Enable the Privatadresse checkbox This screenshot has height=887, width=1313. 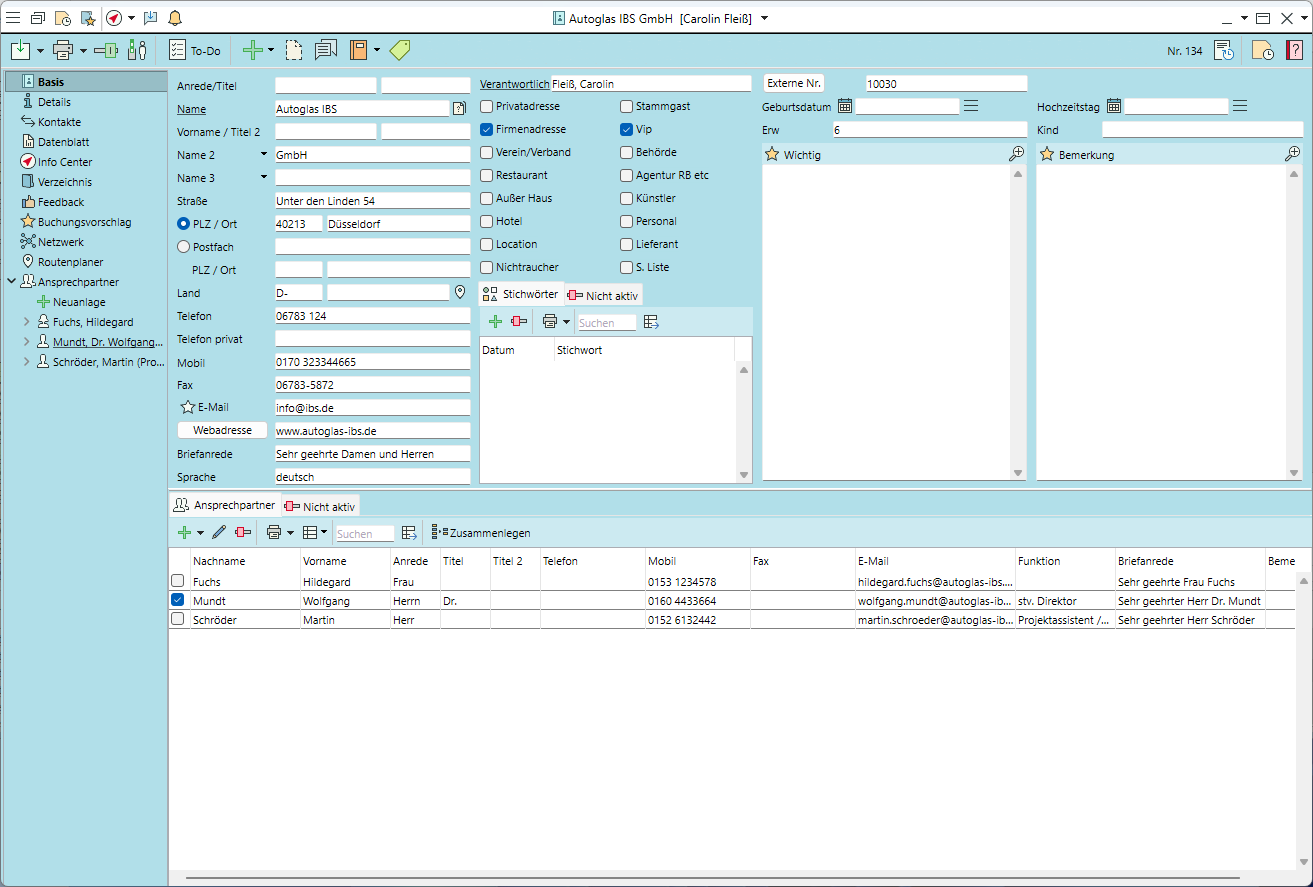487,106
